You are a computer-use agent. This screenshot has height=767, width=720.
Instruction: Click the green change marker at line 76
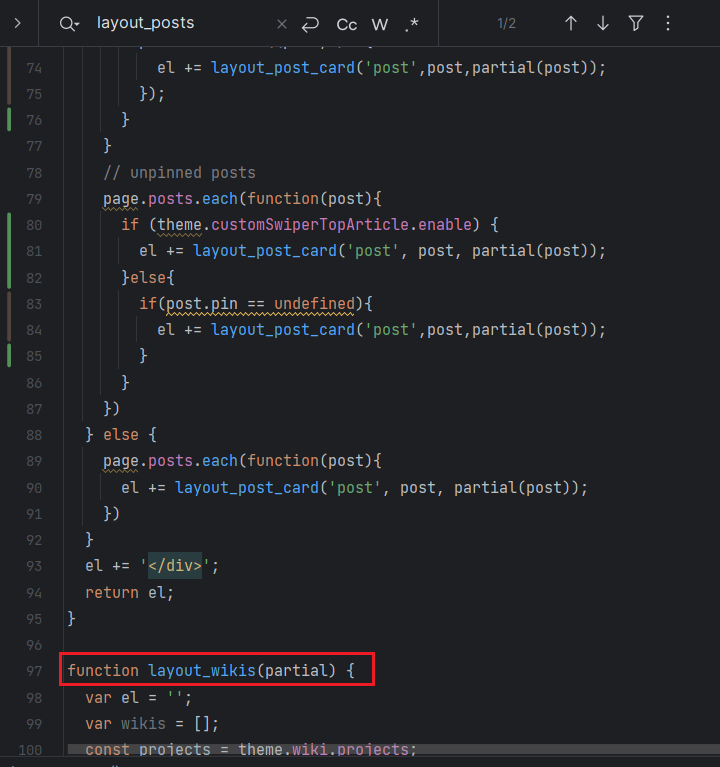coord(9,119)
